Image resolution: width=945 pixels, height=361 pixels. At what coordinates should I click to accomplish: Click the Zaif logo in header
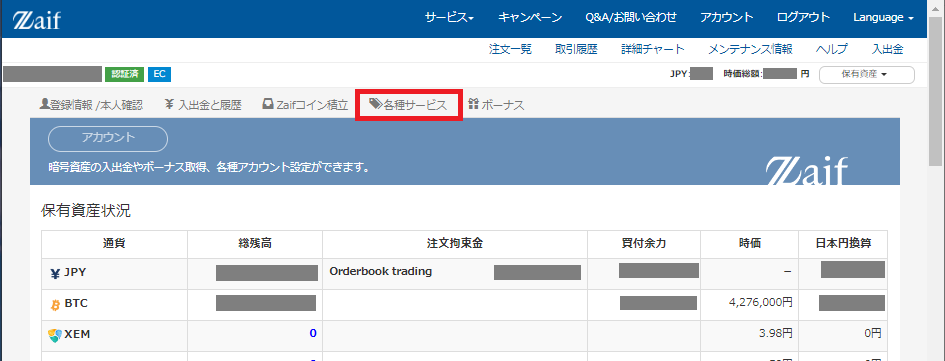tap(37, 19)
